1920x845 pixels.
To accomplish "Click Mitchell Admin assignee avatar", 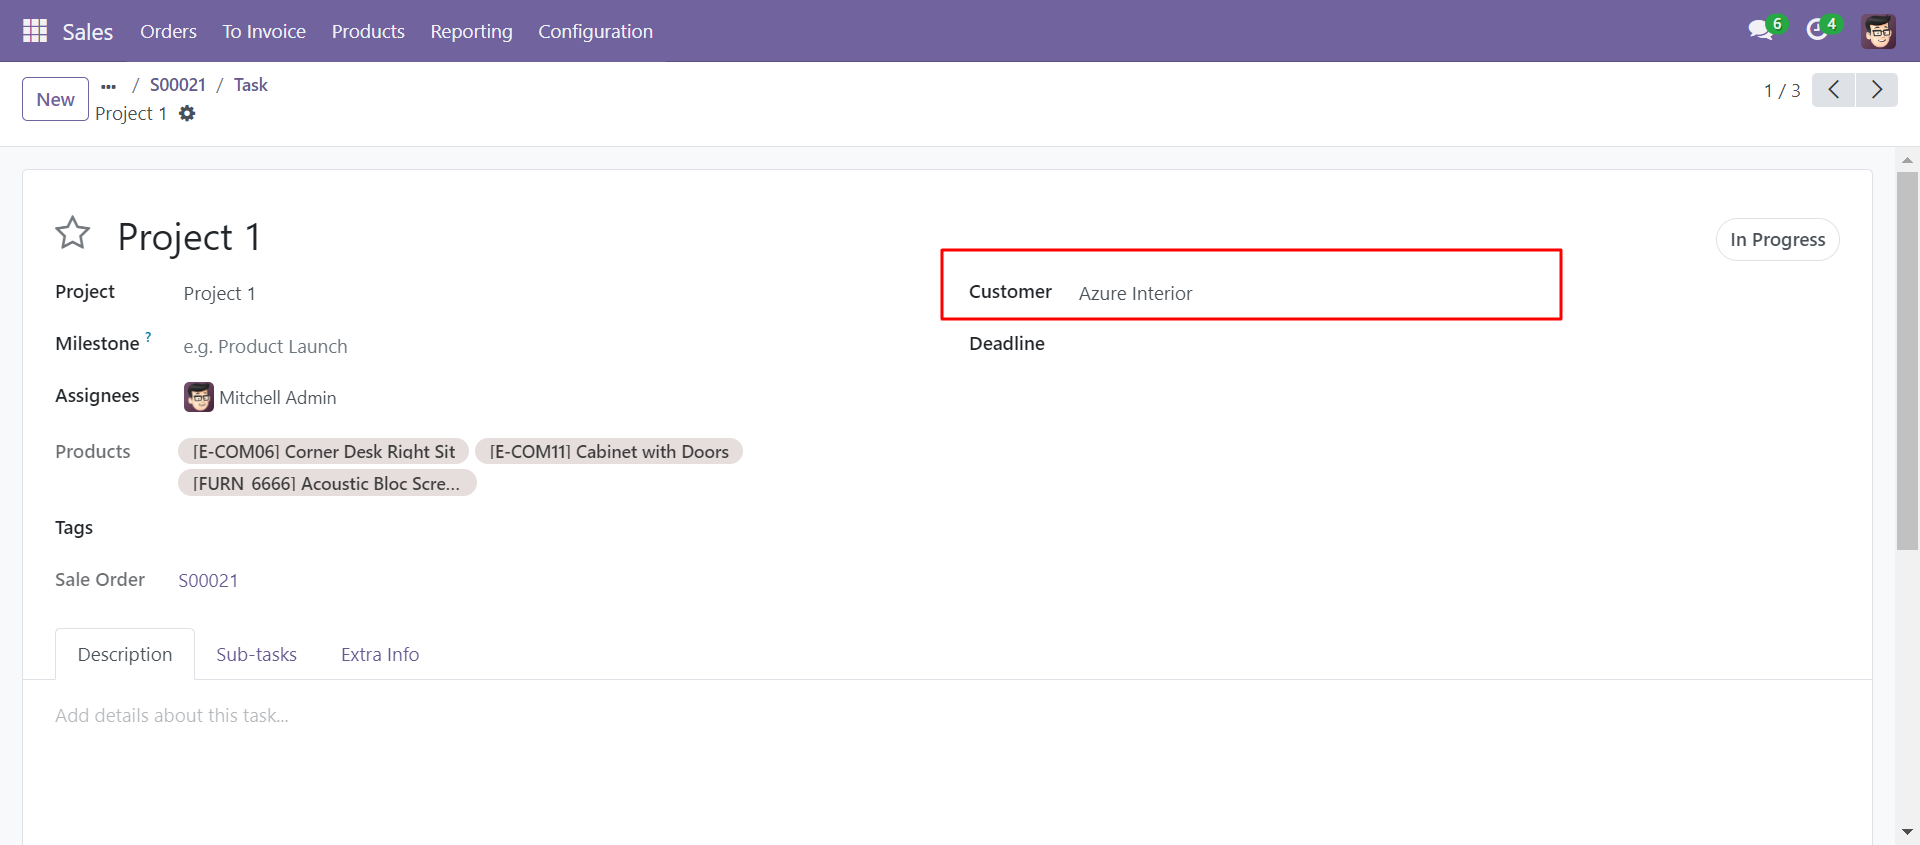I will click(199, 397).
